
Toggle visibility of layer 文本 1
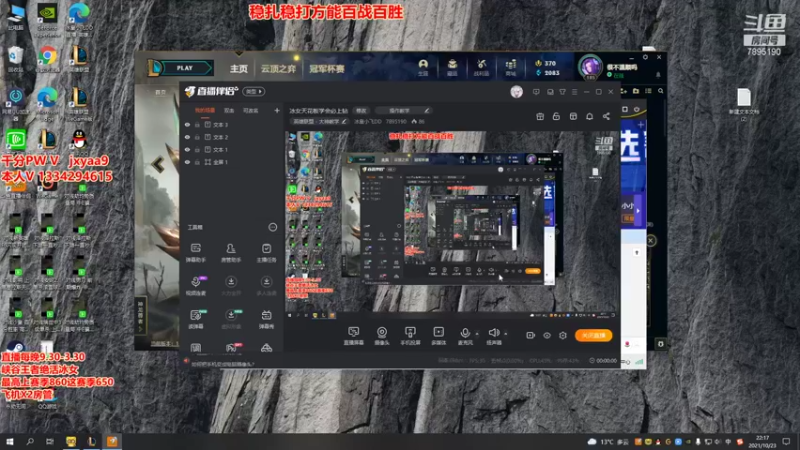coord(187,149)
